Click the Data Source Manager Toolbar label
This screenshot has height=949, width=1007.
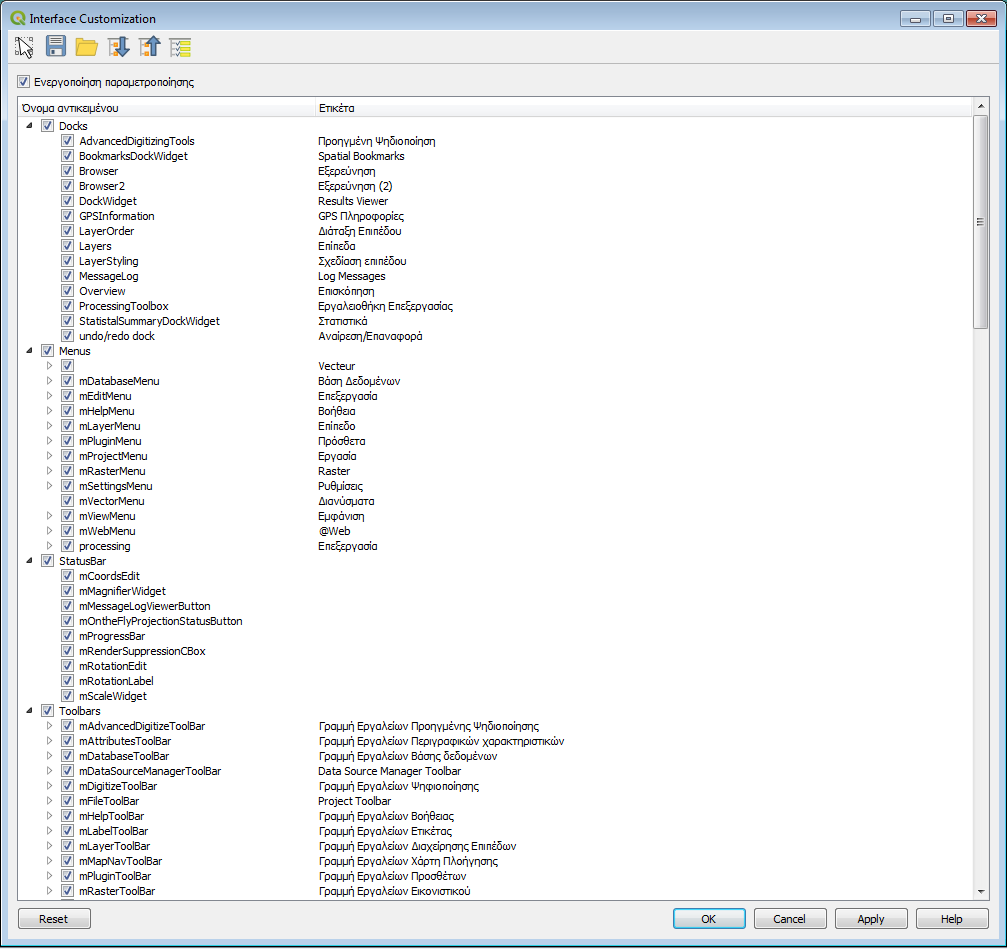click(x=389, y=771)
